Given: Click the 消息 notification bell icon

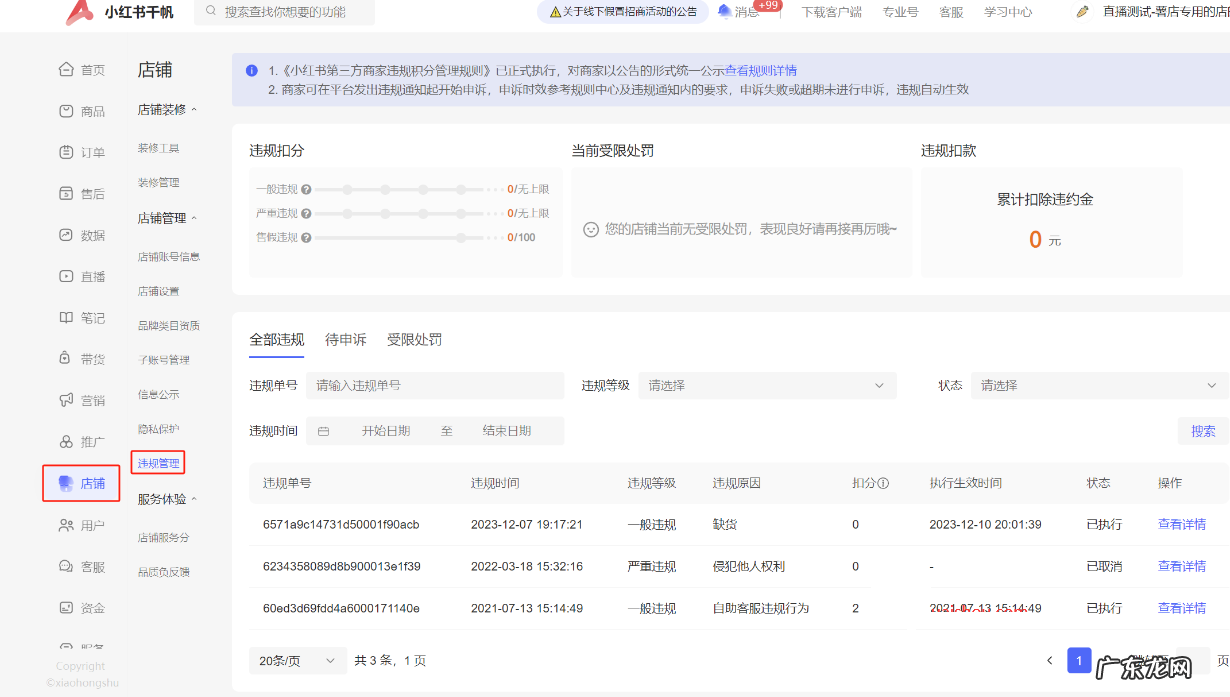Looking at the screenshot, I should 724,12.
